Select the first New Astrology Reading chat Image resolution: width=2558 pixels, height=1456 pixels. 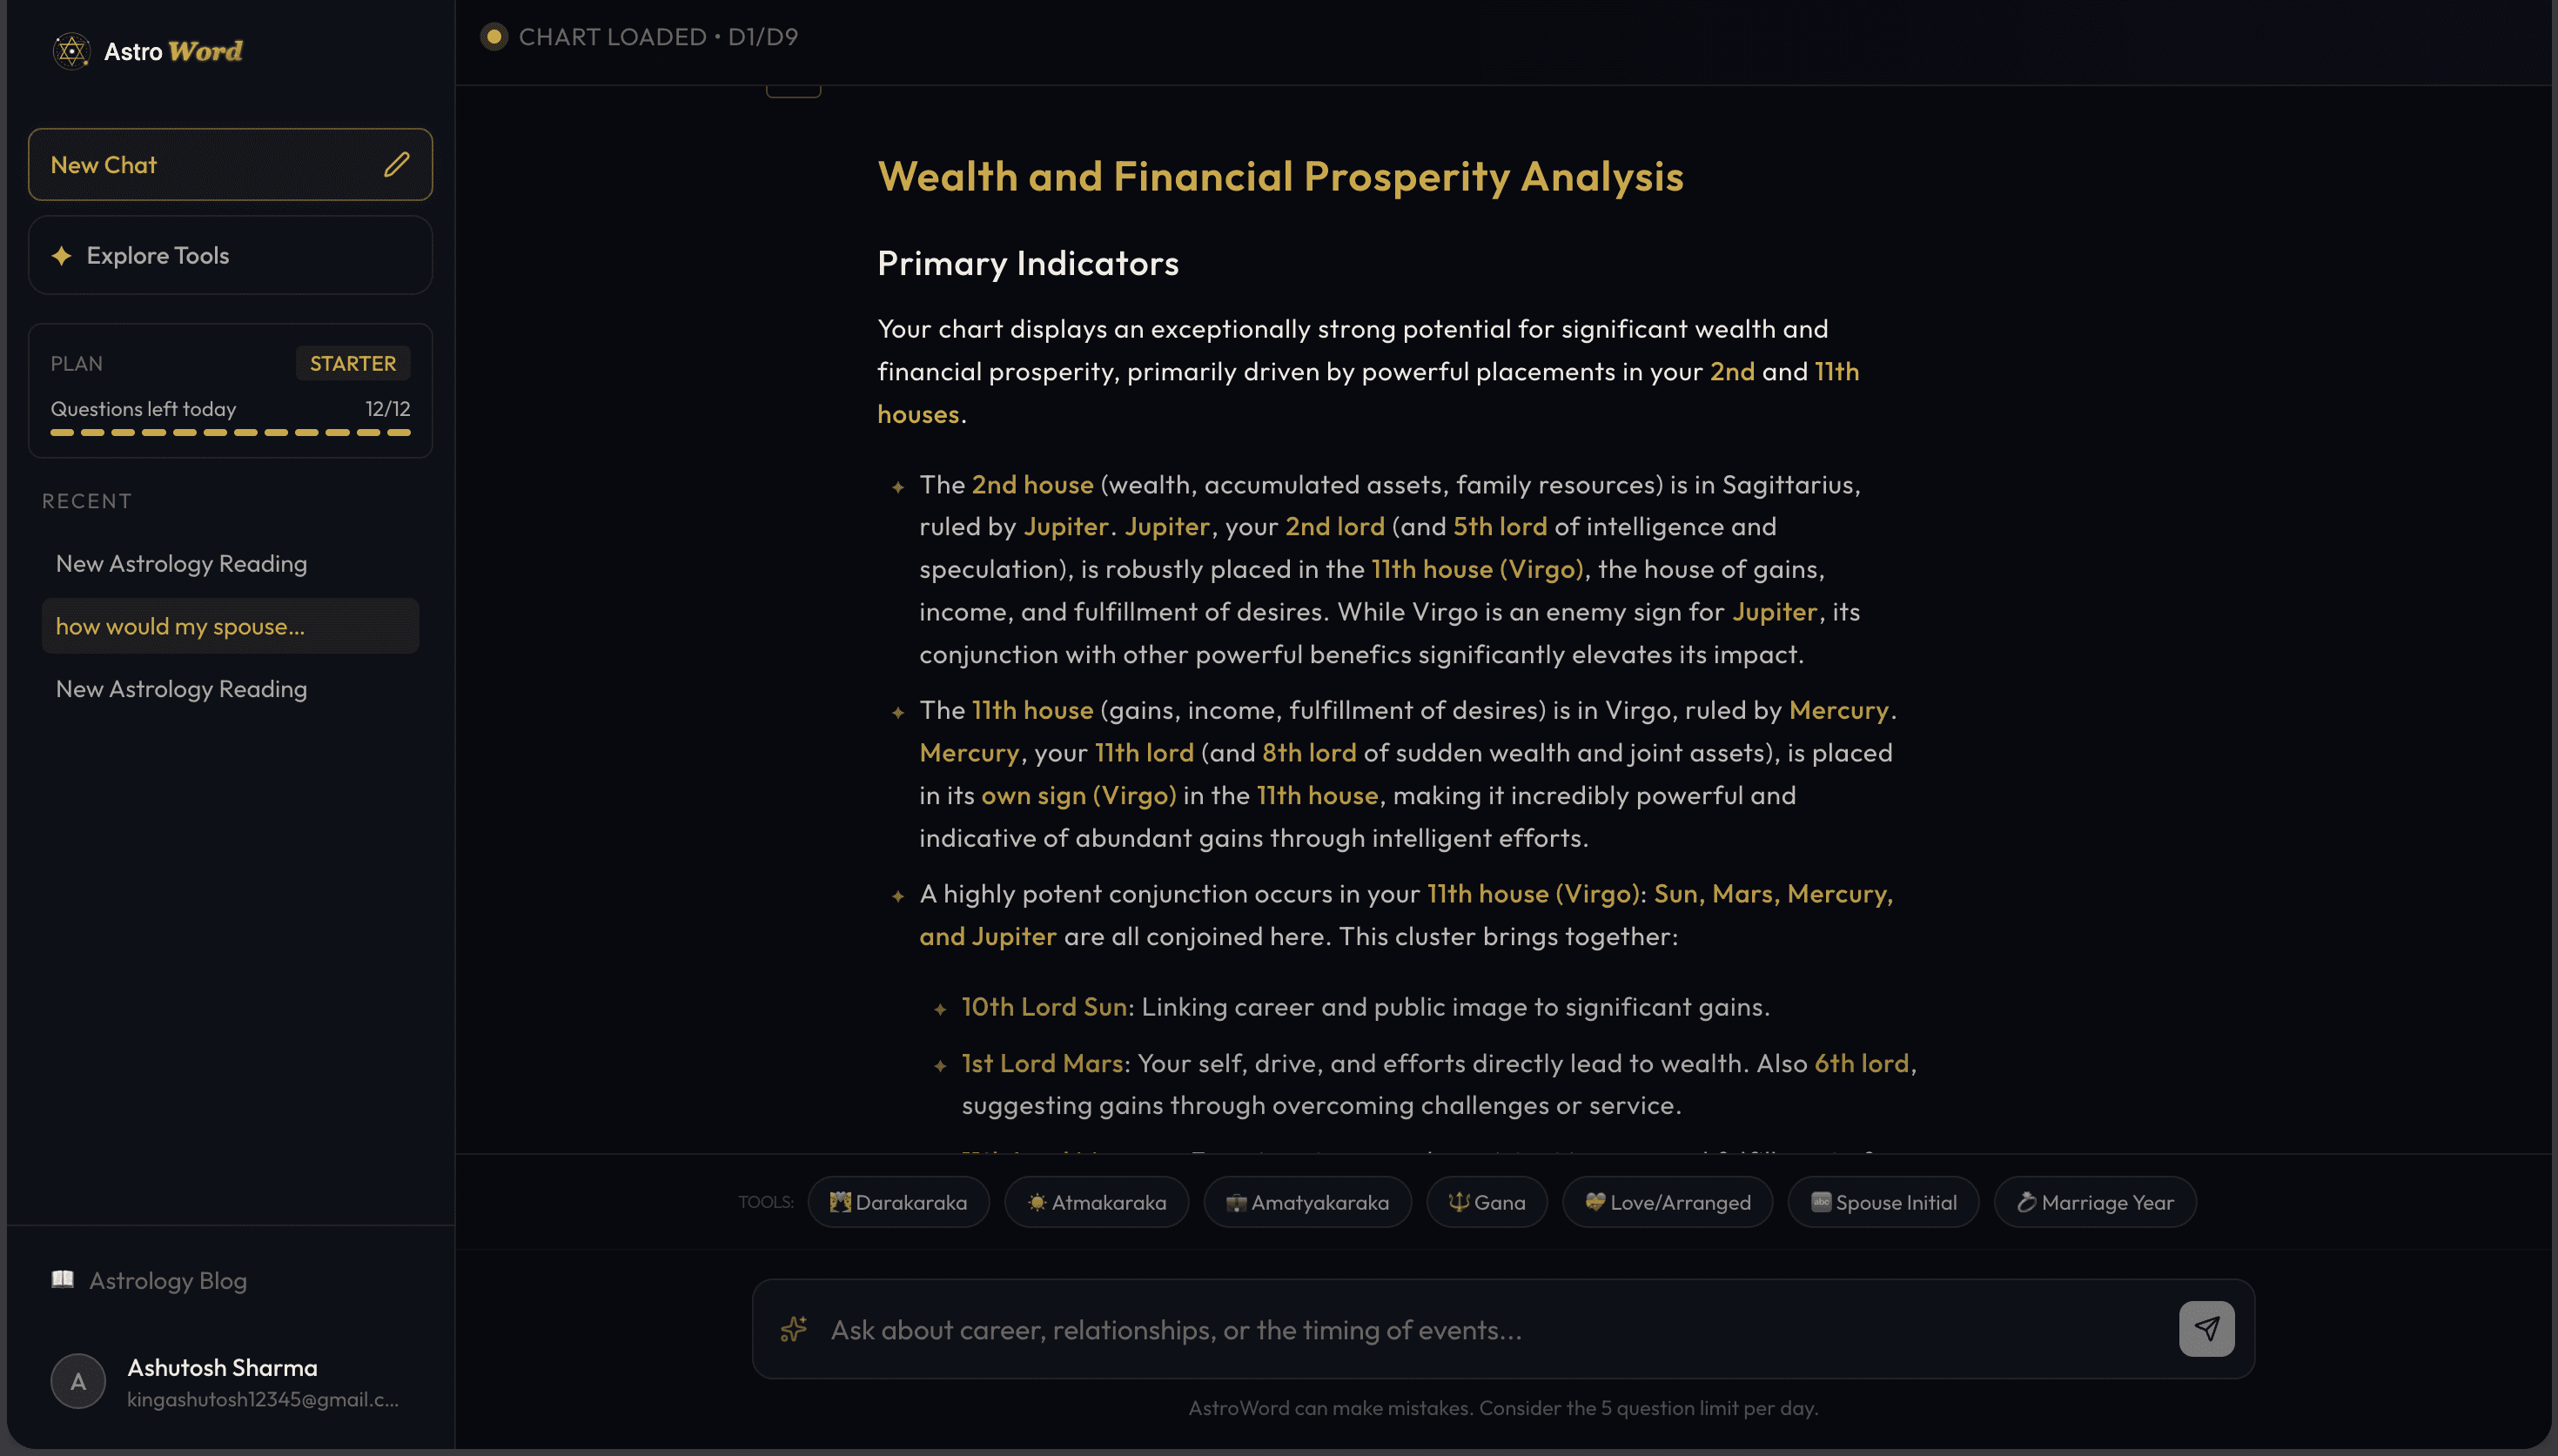tap(180, 563)
